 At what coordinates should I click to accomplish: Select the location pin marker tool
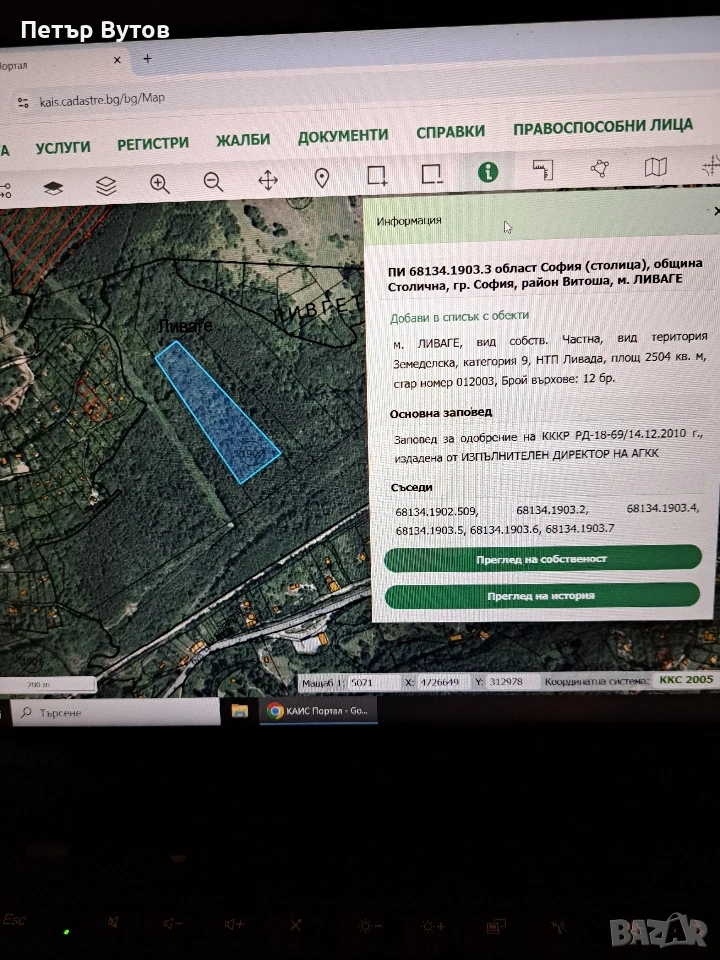point(321,178)
